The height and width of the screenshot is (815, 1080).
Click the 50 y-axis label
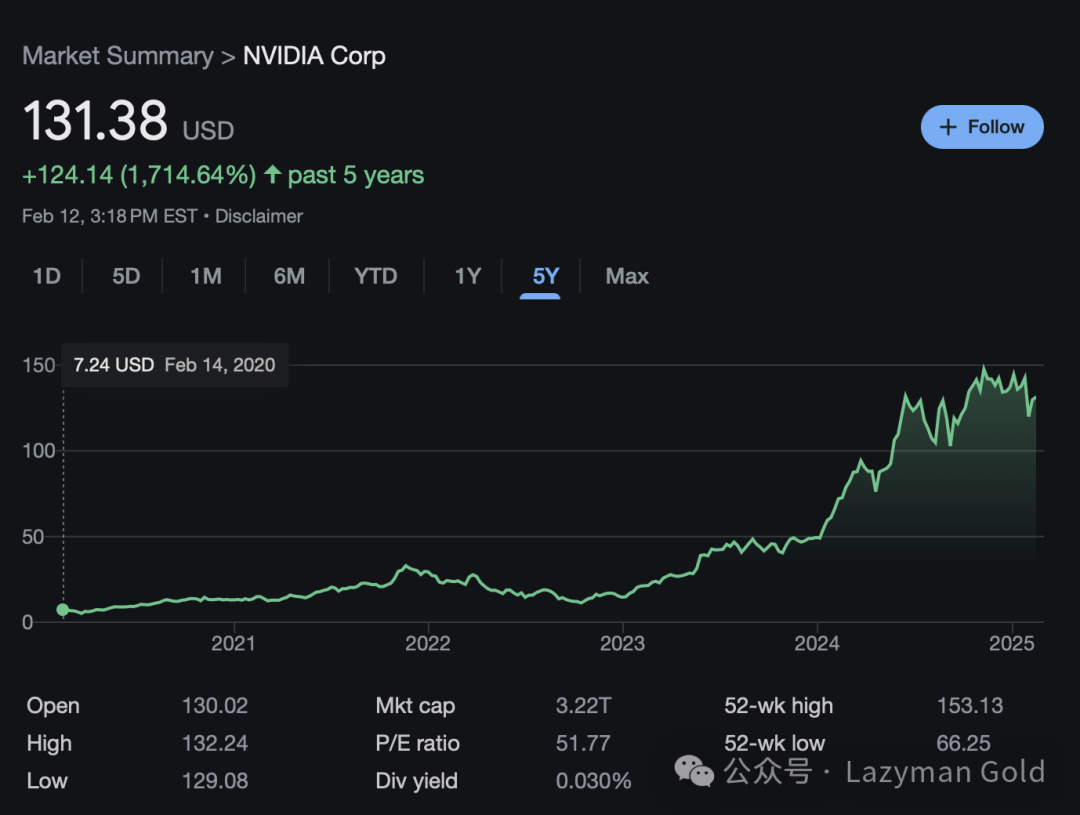coord(33,537)
